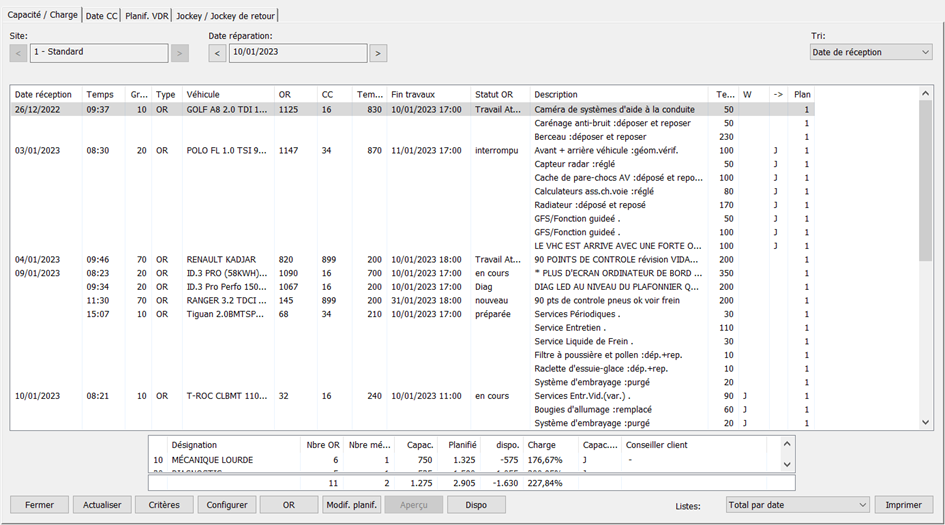Click the préparée status cell
The image size is (945, 525).
click(x=493, y=314)
